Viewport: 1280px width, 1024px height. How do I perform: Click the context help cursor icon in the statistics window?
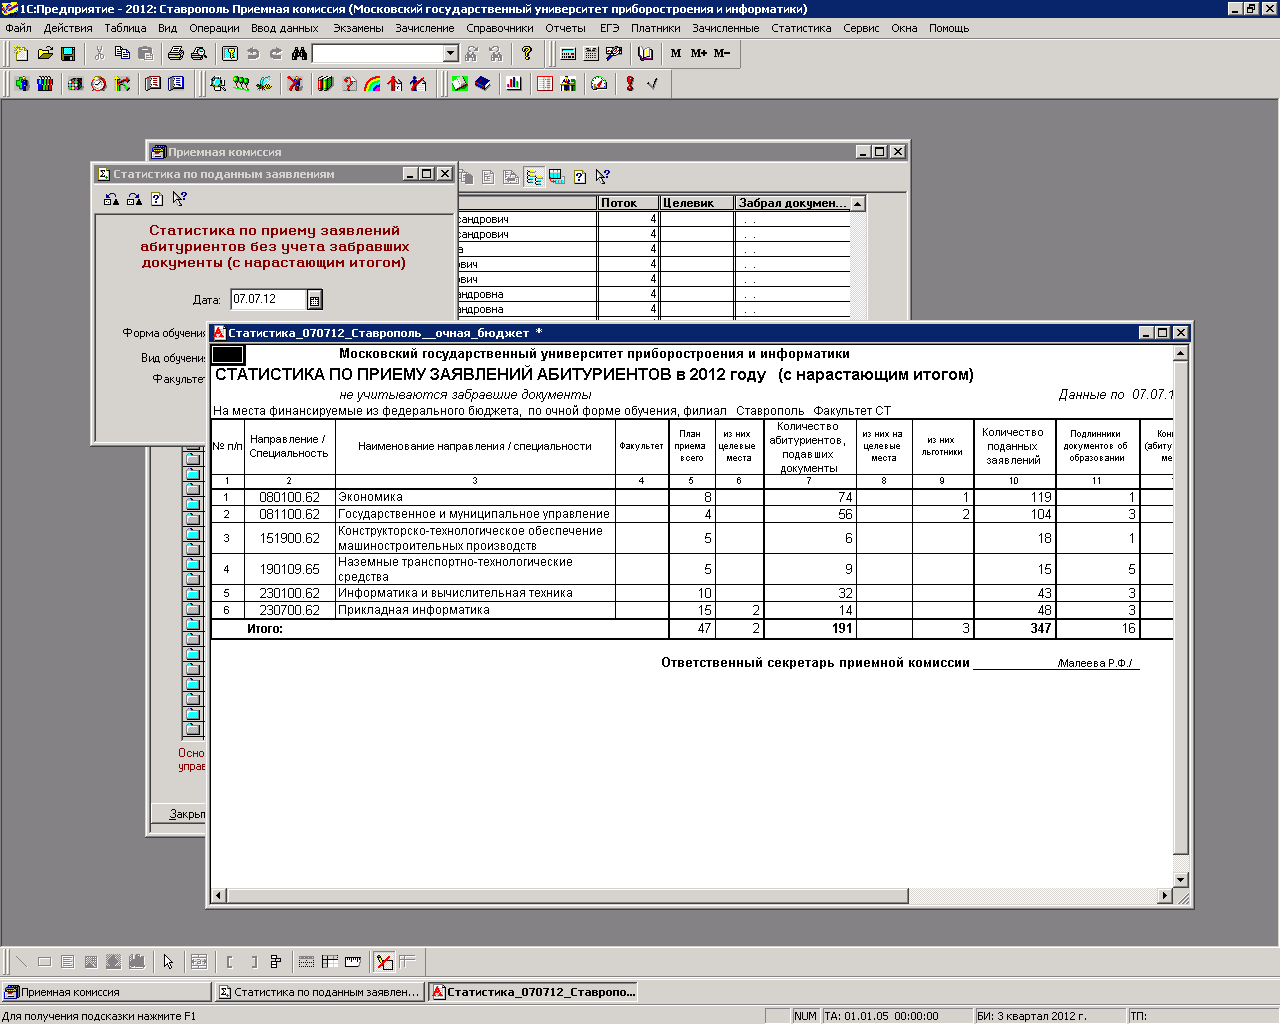pos(180,199)
